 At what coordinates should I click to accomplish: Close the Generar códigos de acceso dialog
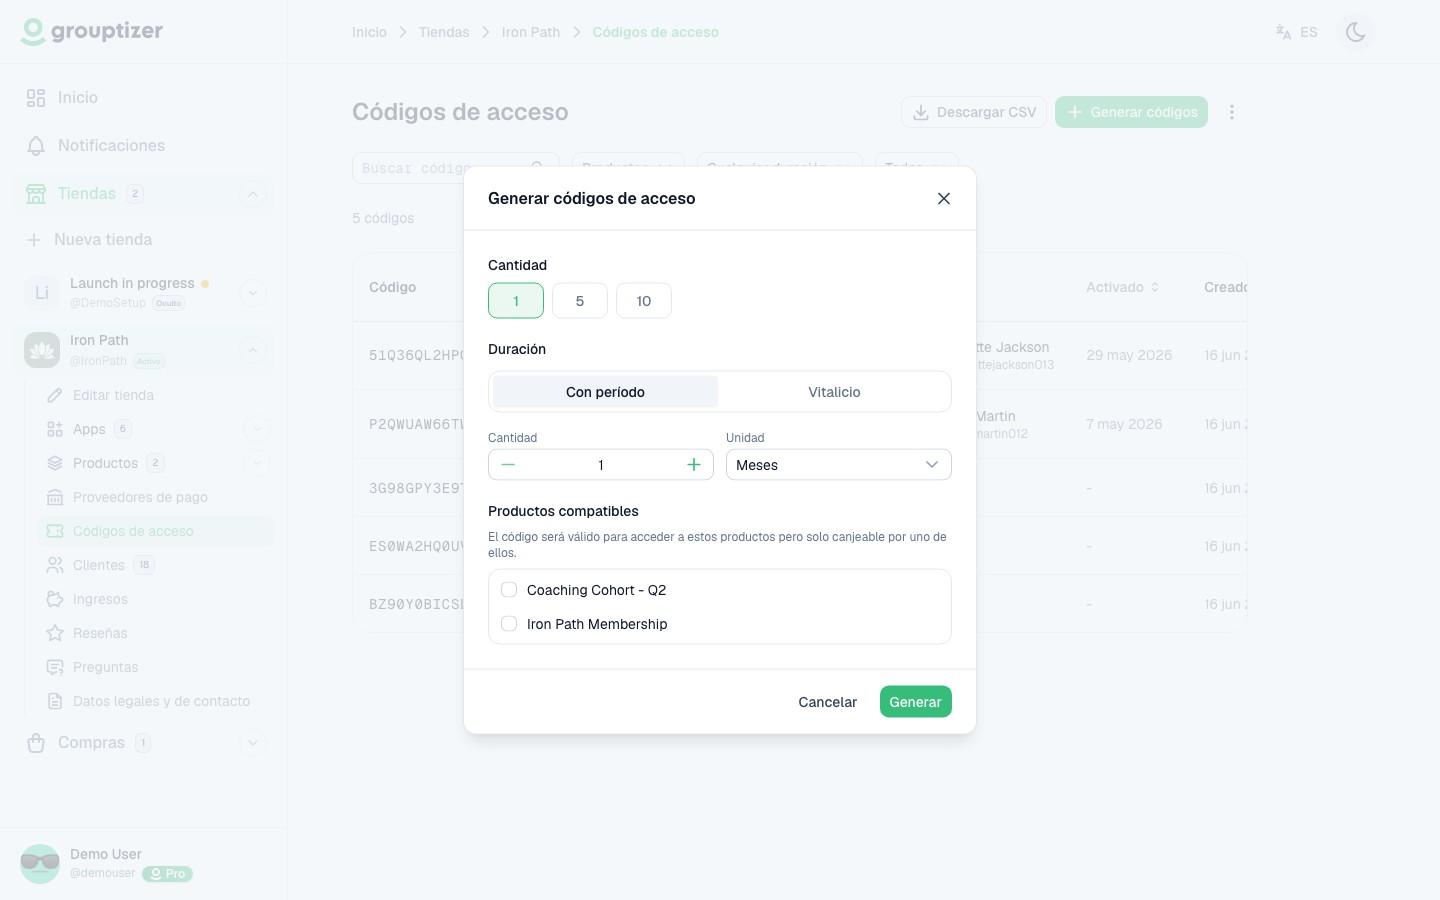tap(944, 198)
